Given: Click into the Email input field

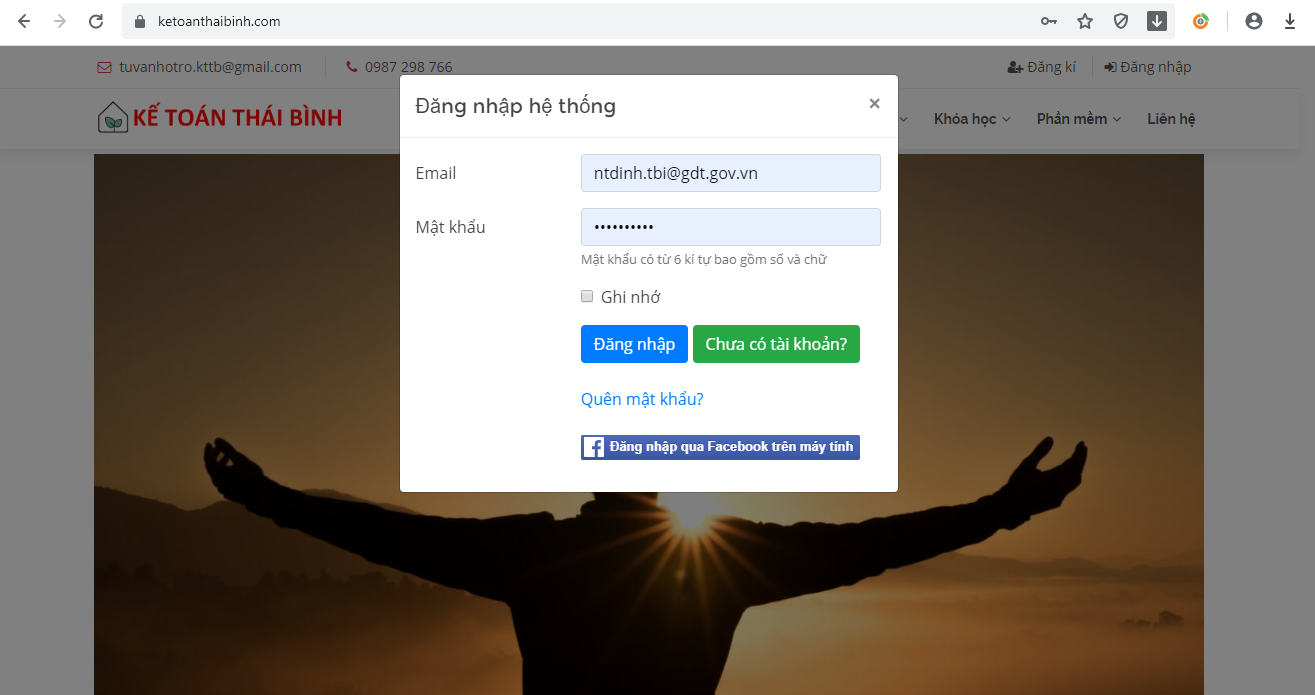Looking at the screenshot, I should pos(730,173).
